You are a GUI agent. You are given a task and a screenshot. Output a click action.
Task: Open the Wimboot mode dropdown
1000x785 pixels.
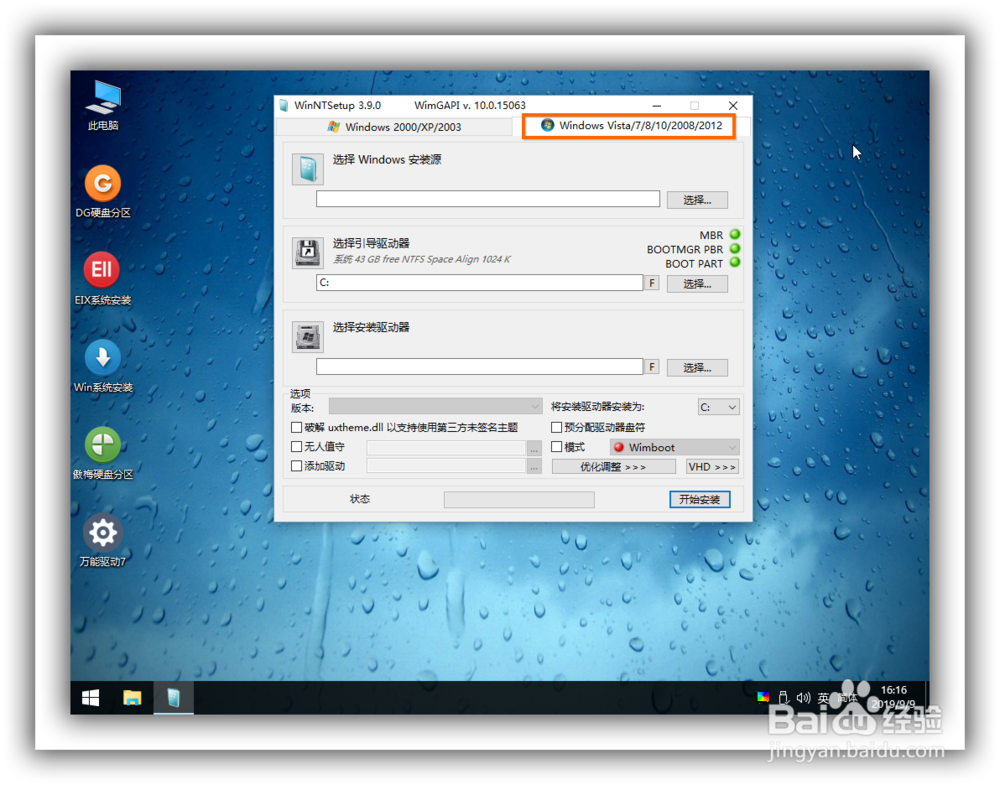click(x=674, y=447)
